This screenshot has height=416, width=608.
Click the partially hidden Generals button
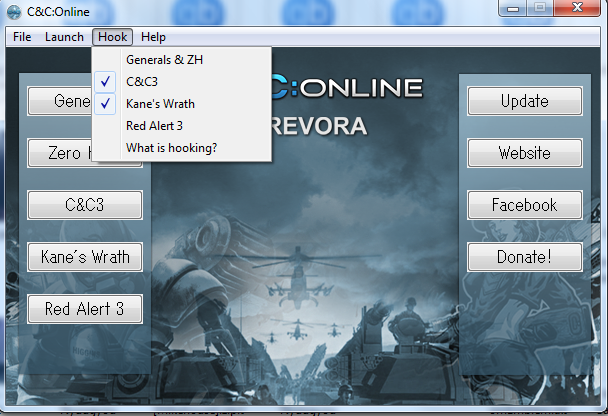60,101
